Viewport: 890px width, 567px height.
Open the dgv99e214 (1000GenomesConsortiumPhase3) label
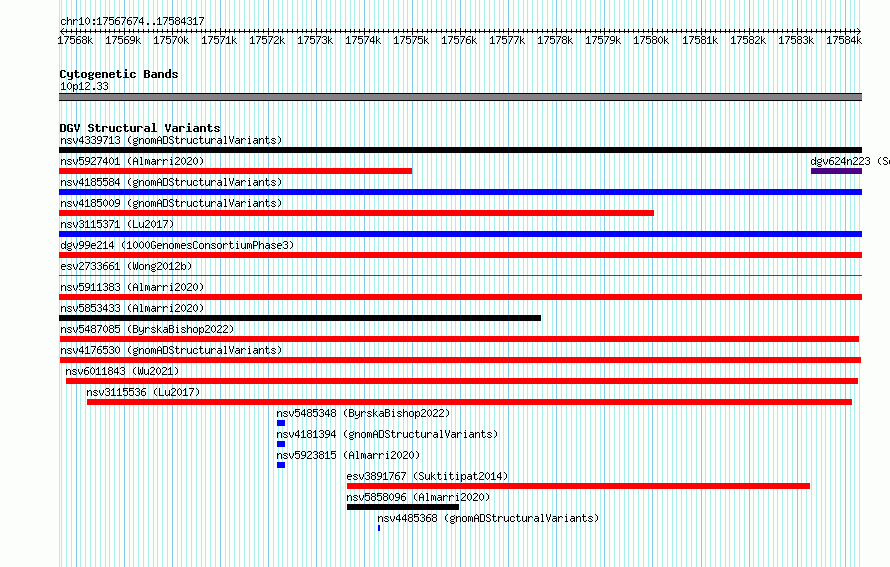[x=177, y=245]
